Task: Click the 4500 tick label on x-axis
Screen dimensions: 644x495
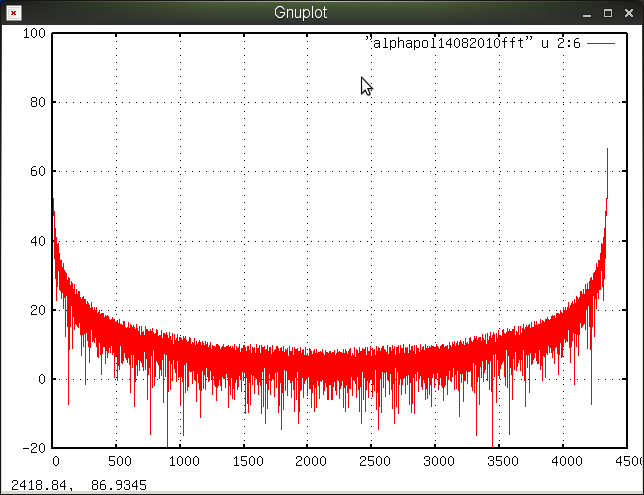Action: (627, 462)
